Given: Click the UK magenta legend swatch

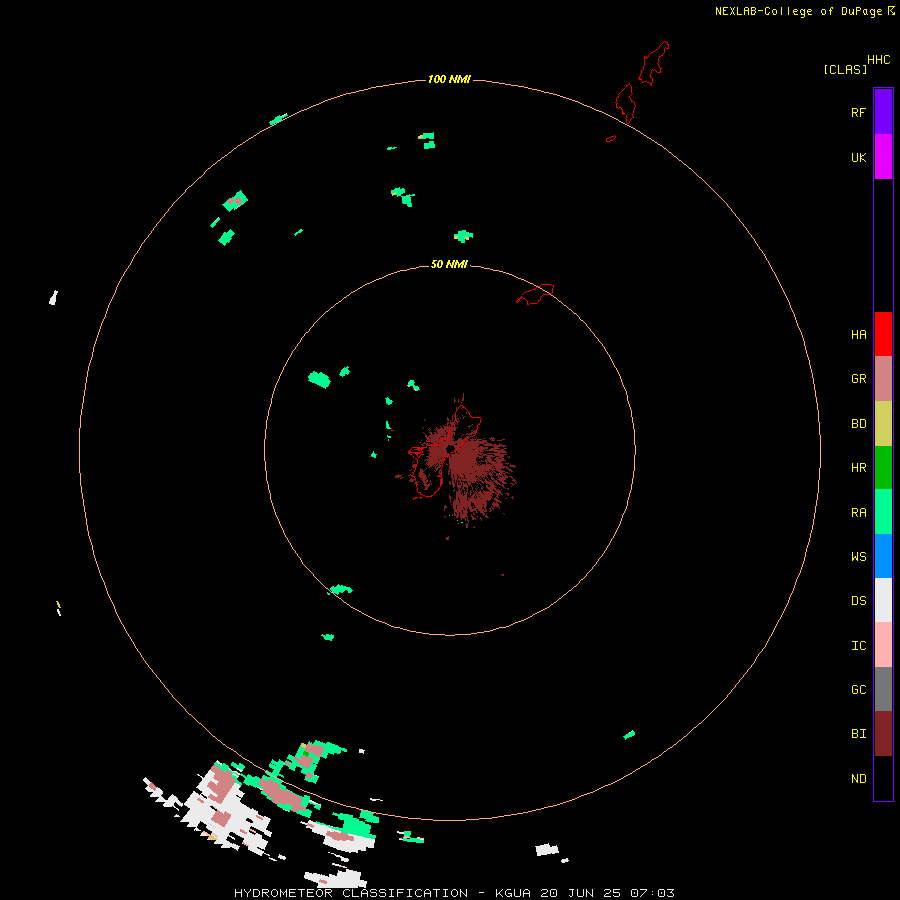Looking at the screenshot, I should click(x=883, y=157).
